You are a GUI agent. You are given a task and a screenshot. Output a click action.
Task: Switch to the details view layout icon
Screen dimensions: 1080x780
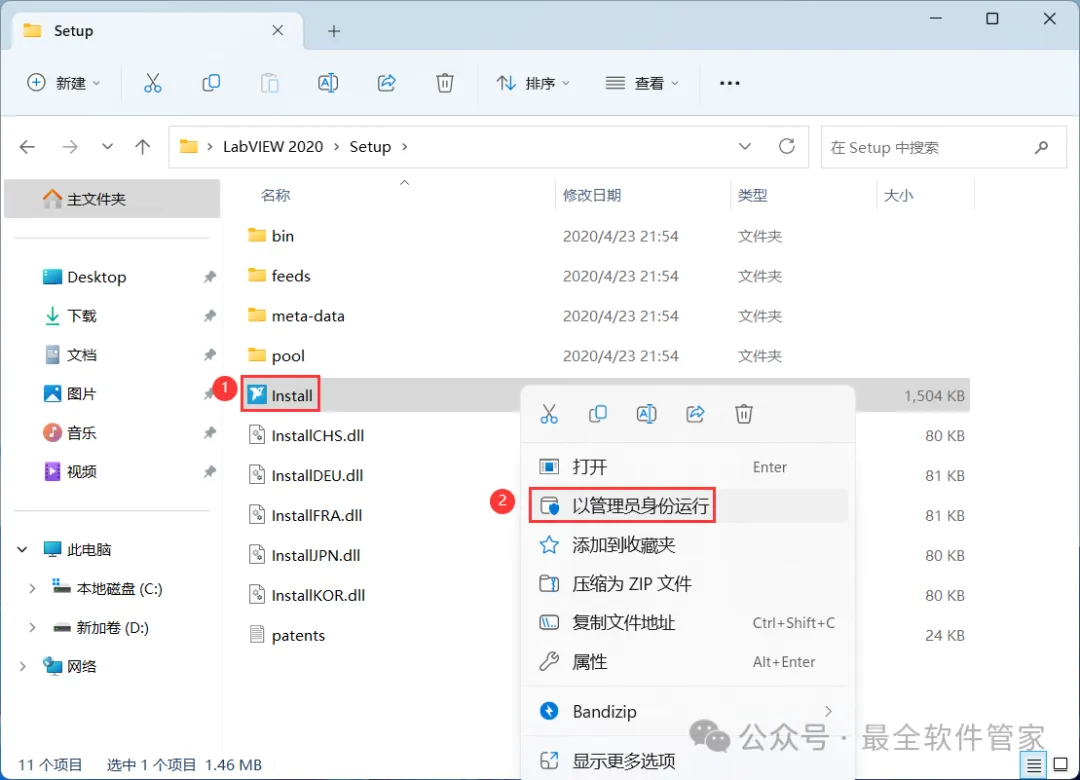click(1034, 765)
